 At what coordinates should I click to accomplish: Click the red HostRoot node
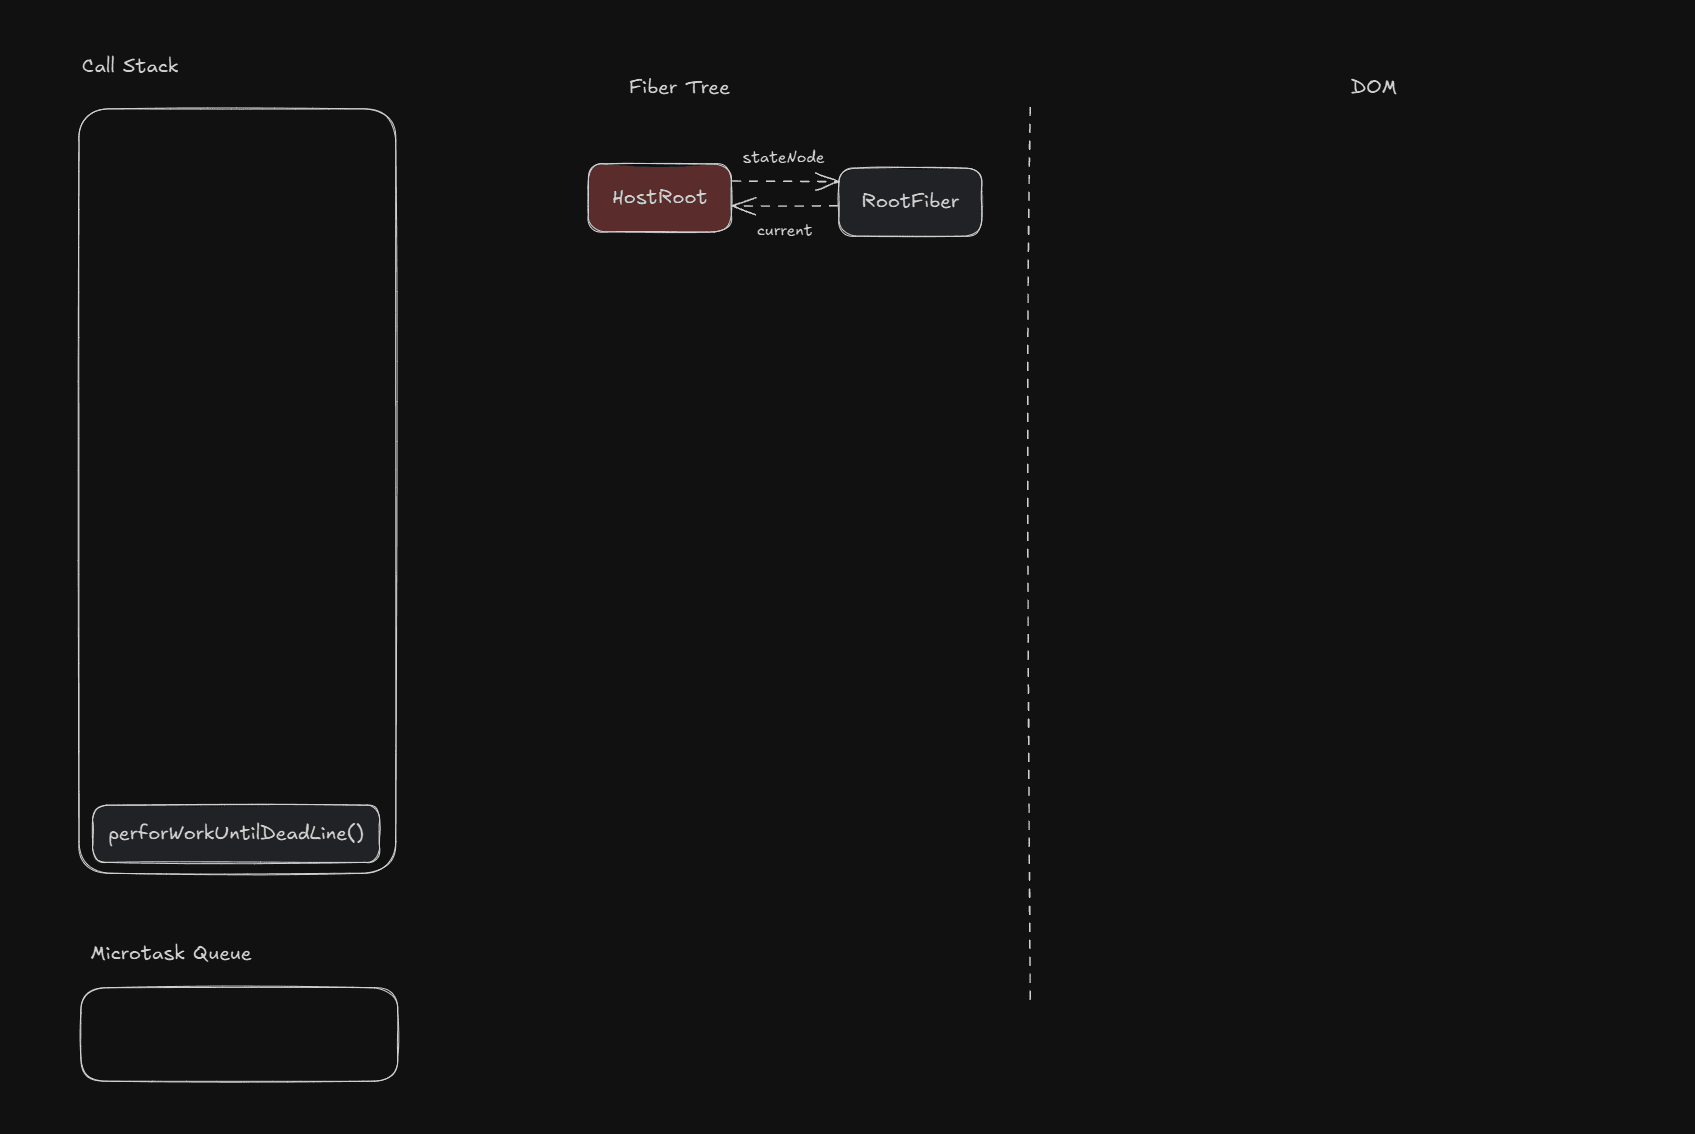pos(659,198)
